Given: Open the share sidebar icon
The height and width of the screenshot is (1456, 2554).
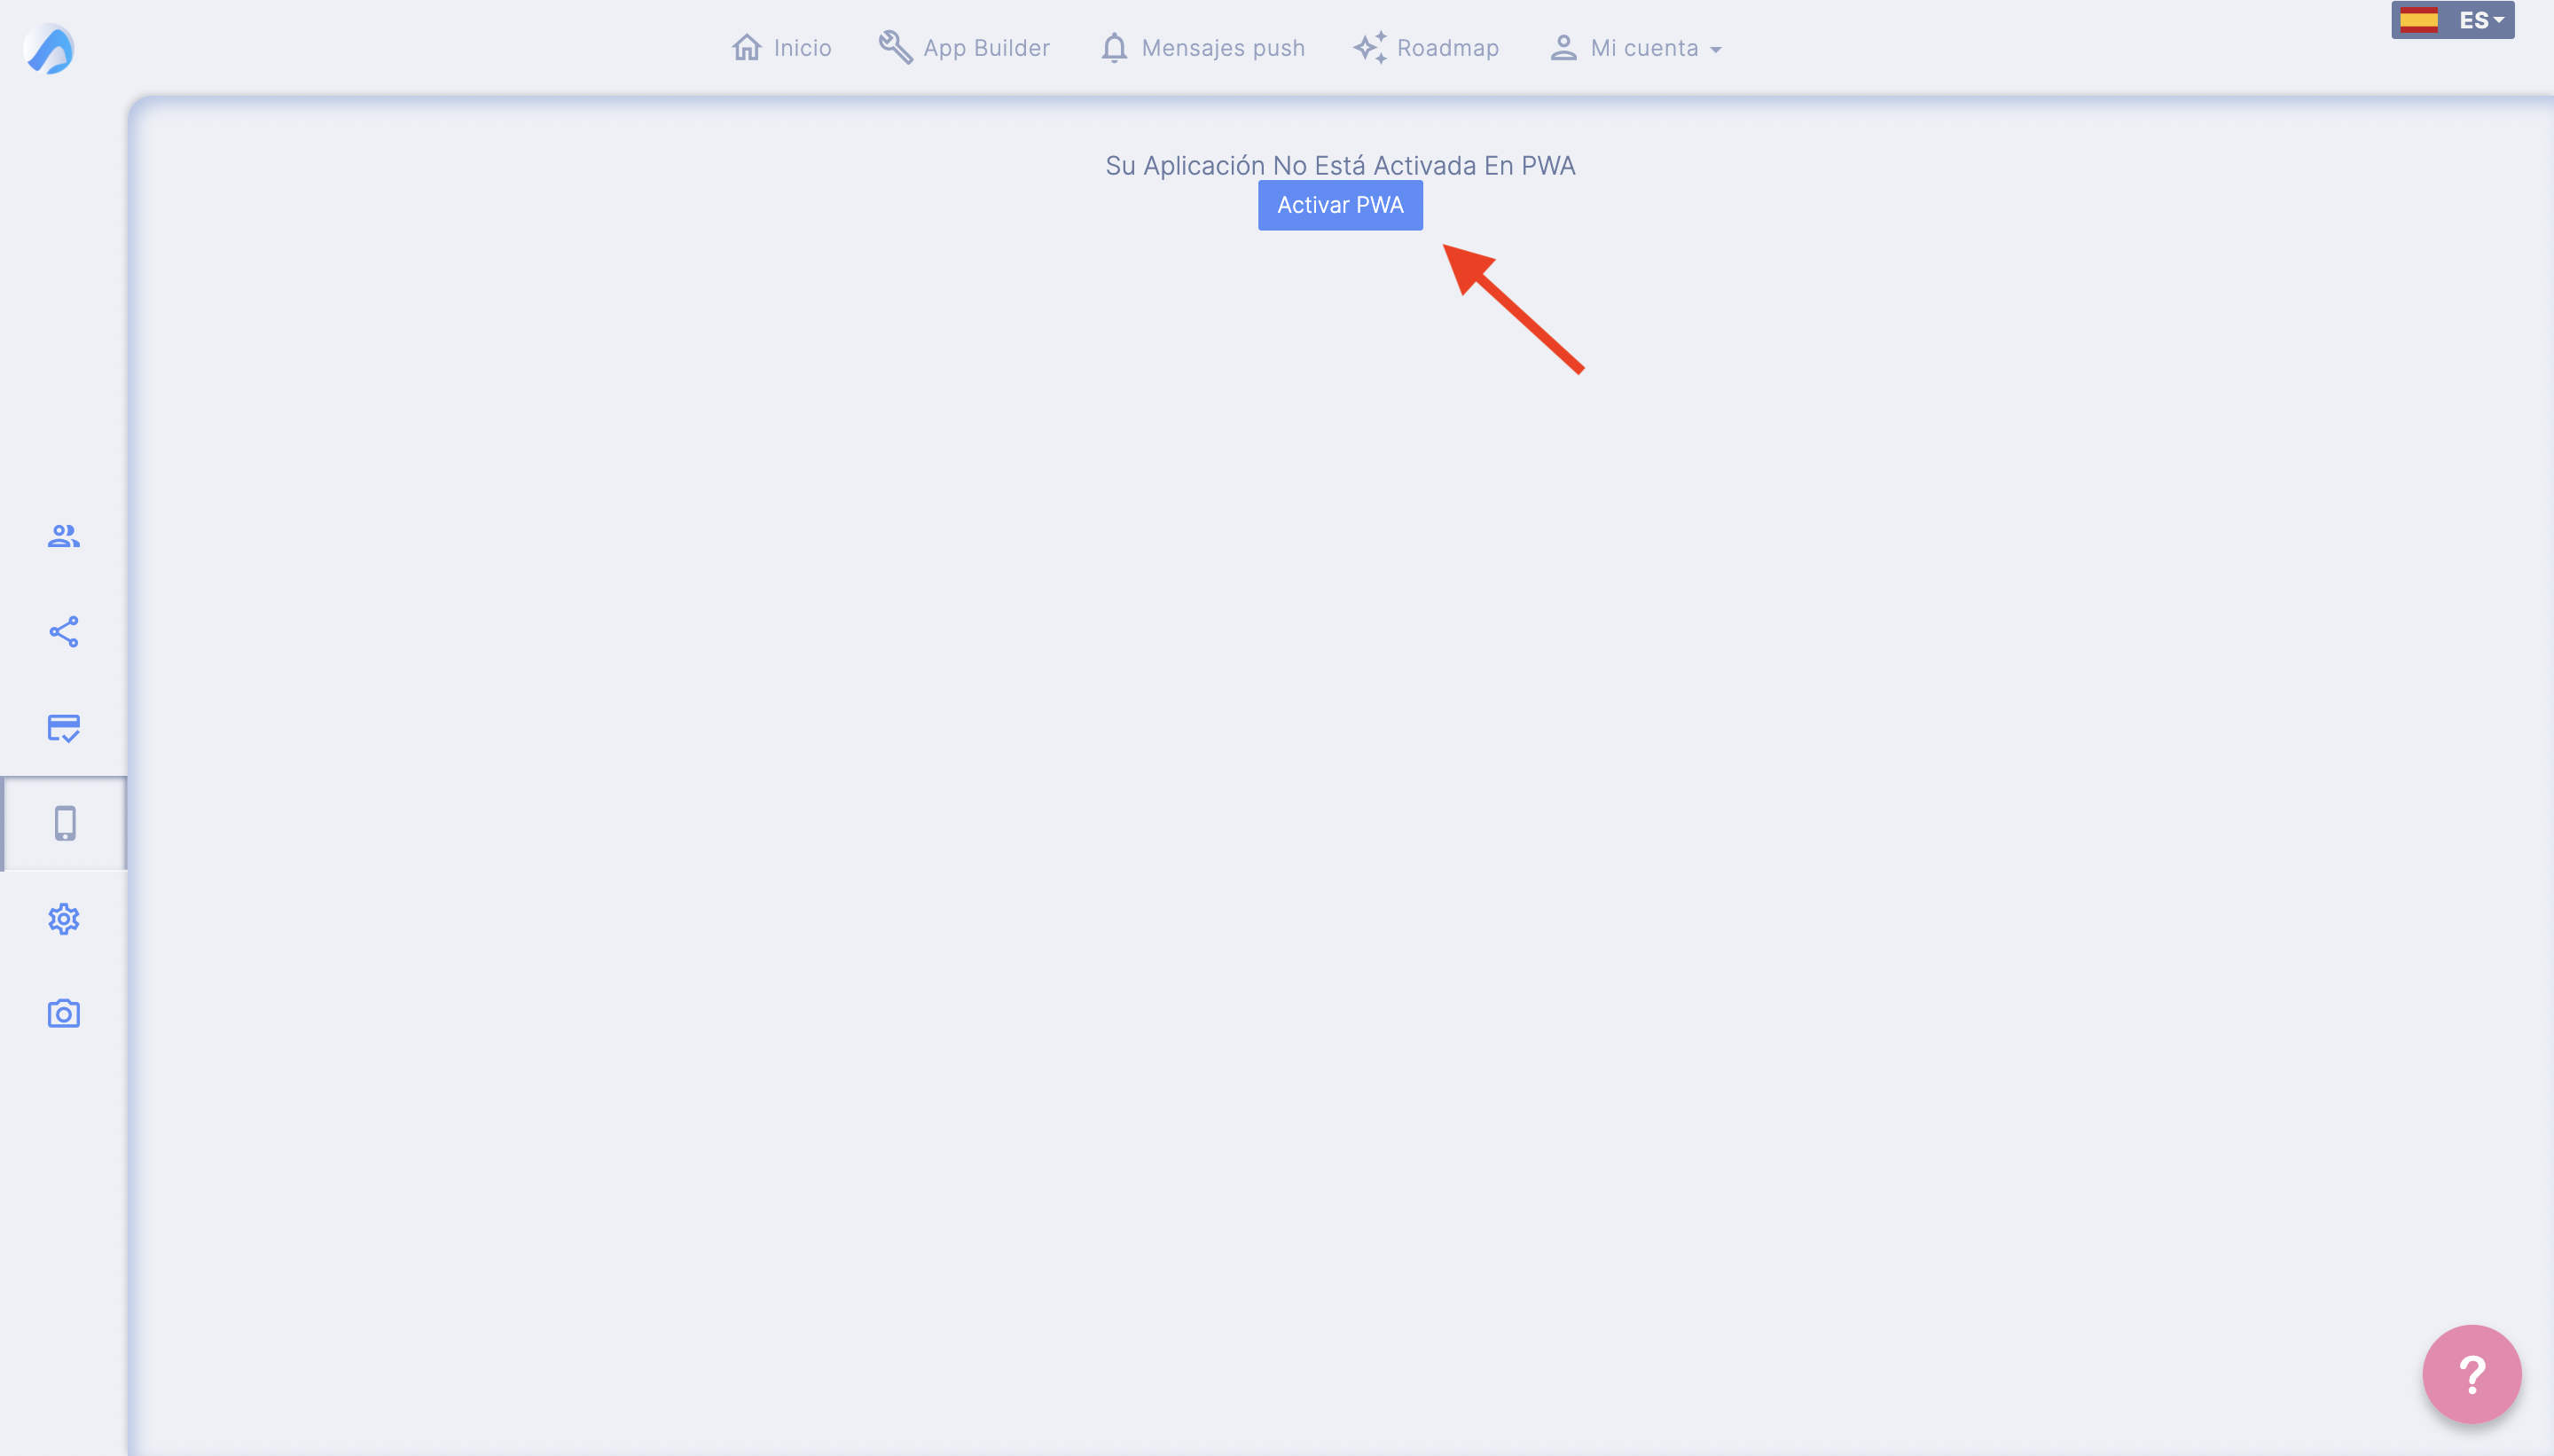Looking at the screenshot, I should click(64, 631).
